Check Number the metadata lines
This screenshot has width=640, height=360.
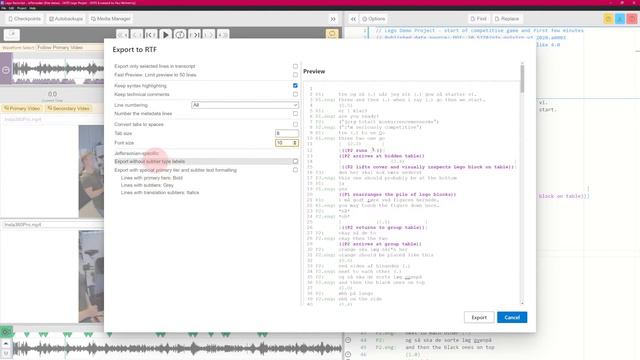click(x=295, y=113)
